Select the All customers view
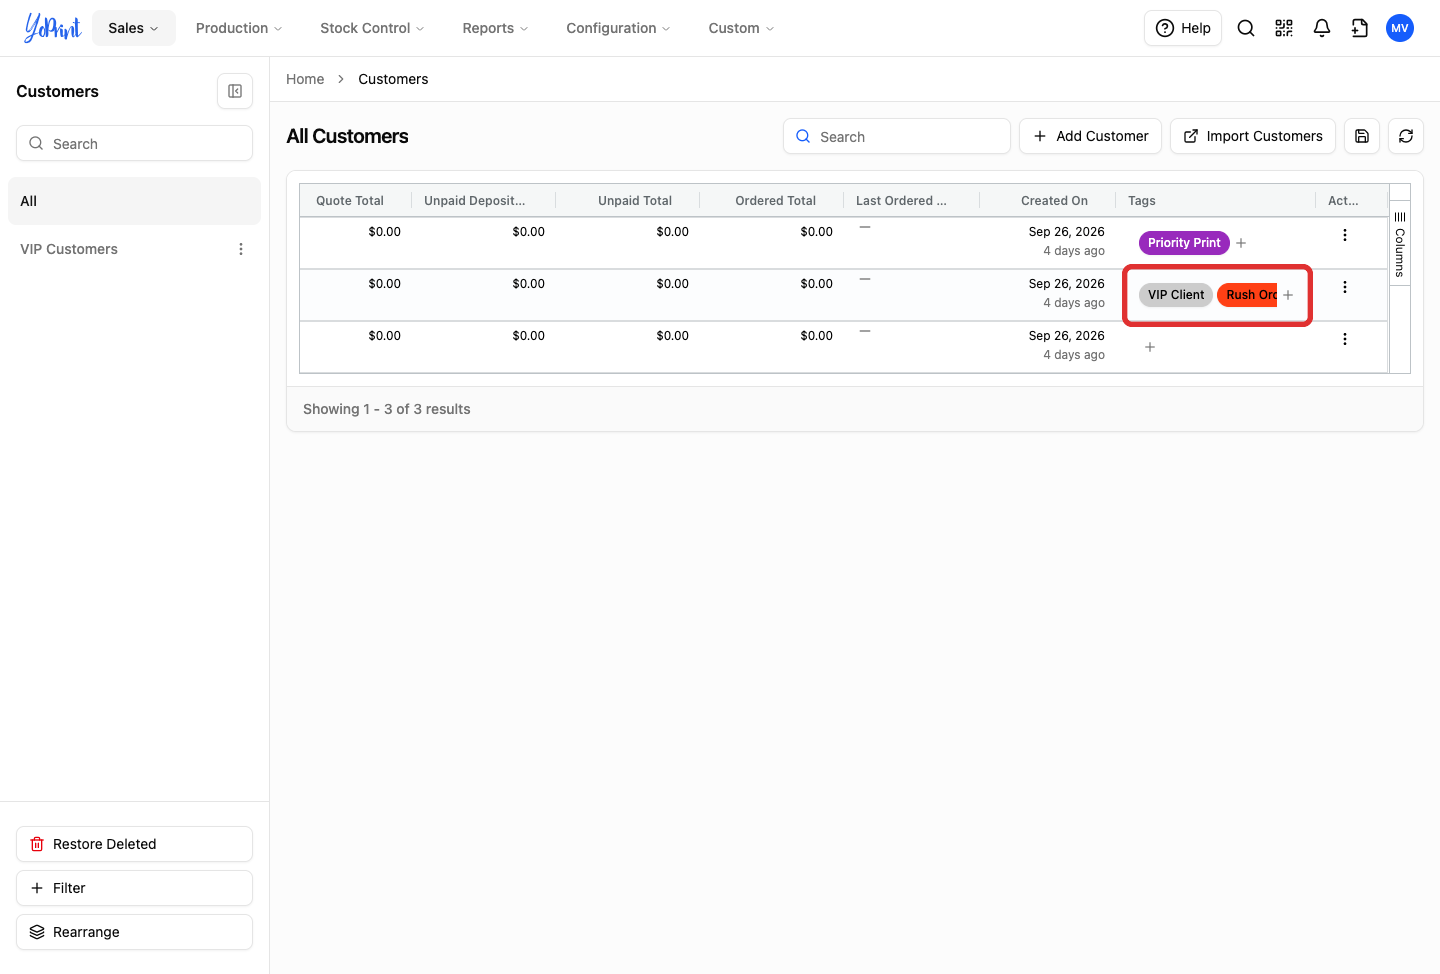1440x974 pixels. [134, 201]
